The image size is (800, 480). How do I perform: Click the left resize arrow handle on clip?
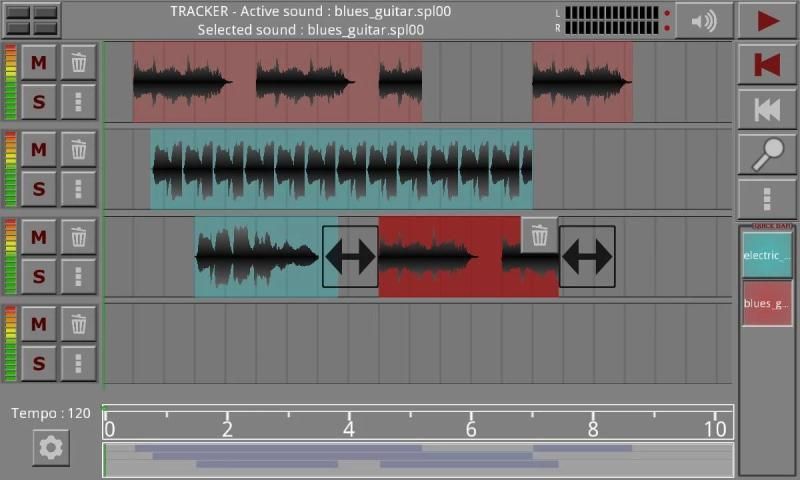350,257
